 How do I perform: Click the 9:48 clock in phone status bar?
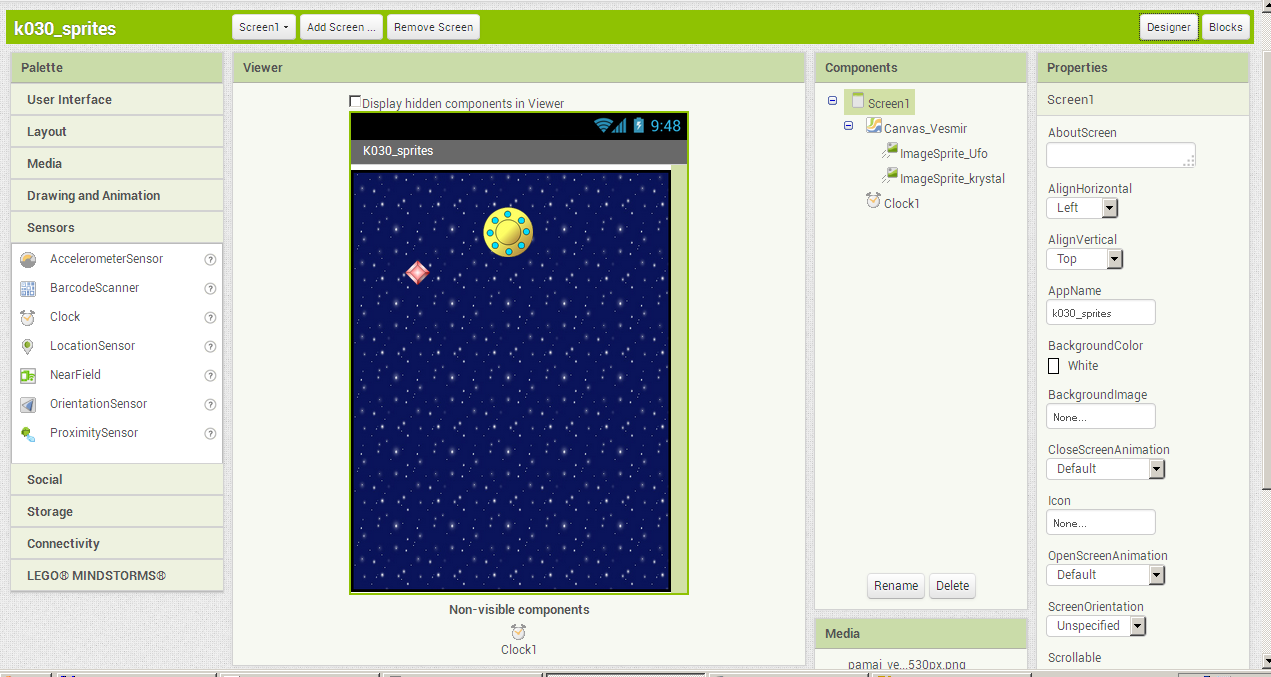(665, 126)
